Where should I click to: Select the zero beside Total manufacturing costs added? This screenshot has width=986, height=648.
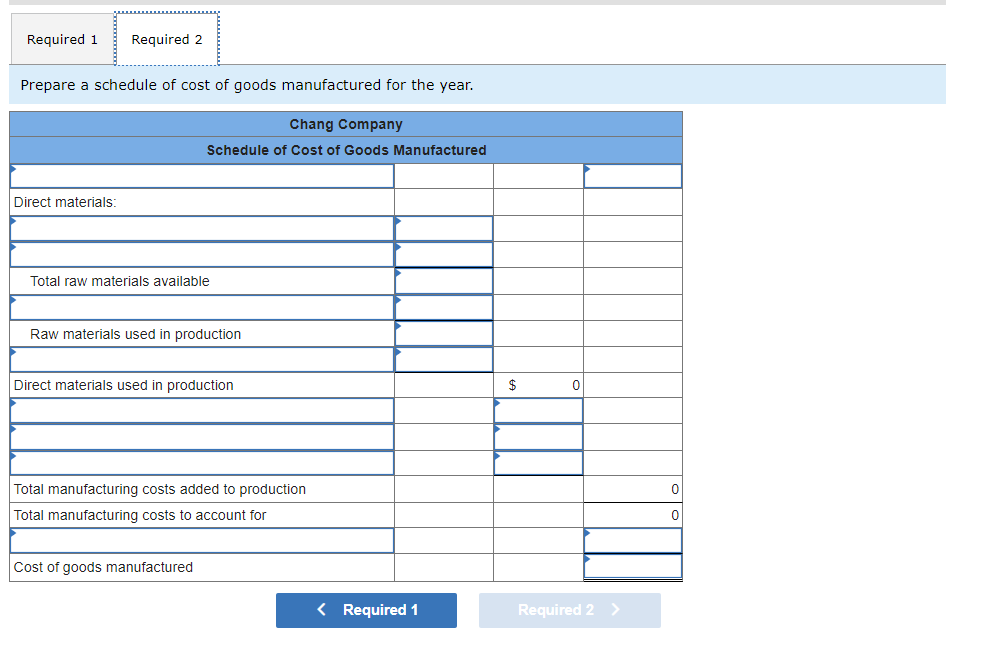coord(632,489)
